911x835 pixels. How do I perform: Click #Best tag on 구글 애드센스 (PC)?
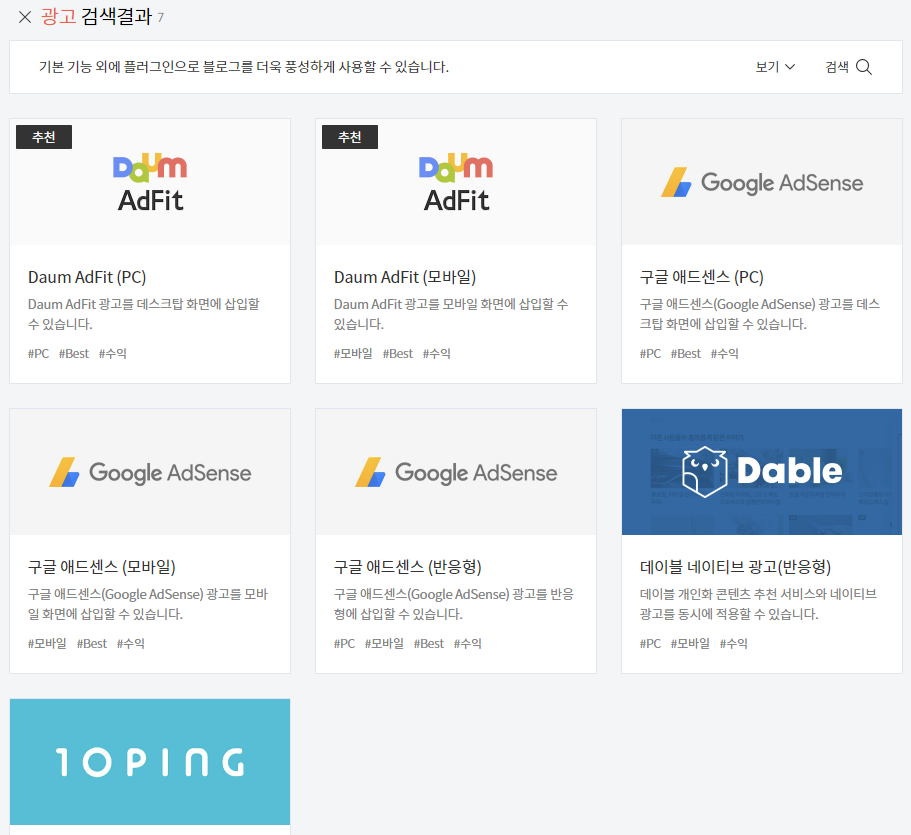[x=686, y=353]
